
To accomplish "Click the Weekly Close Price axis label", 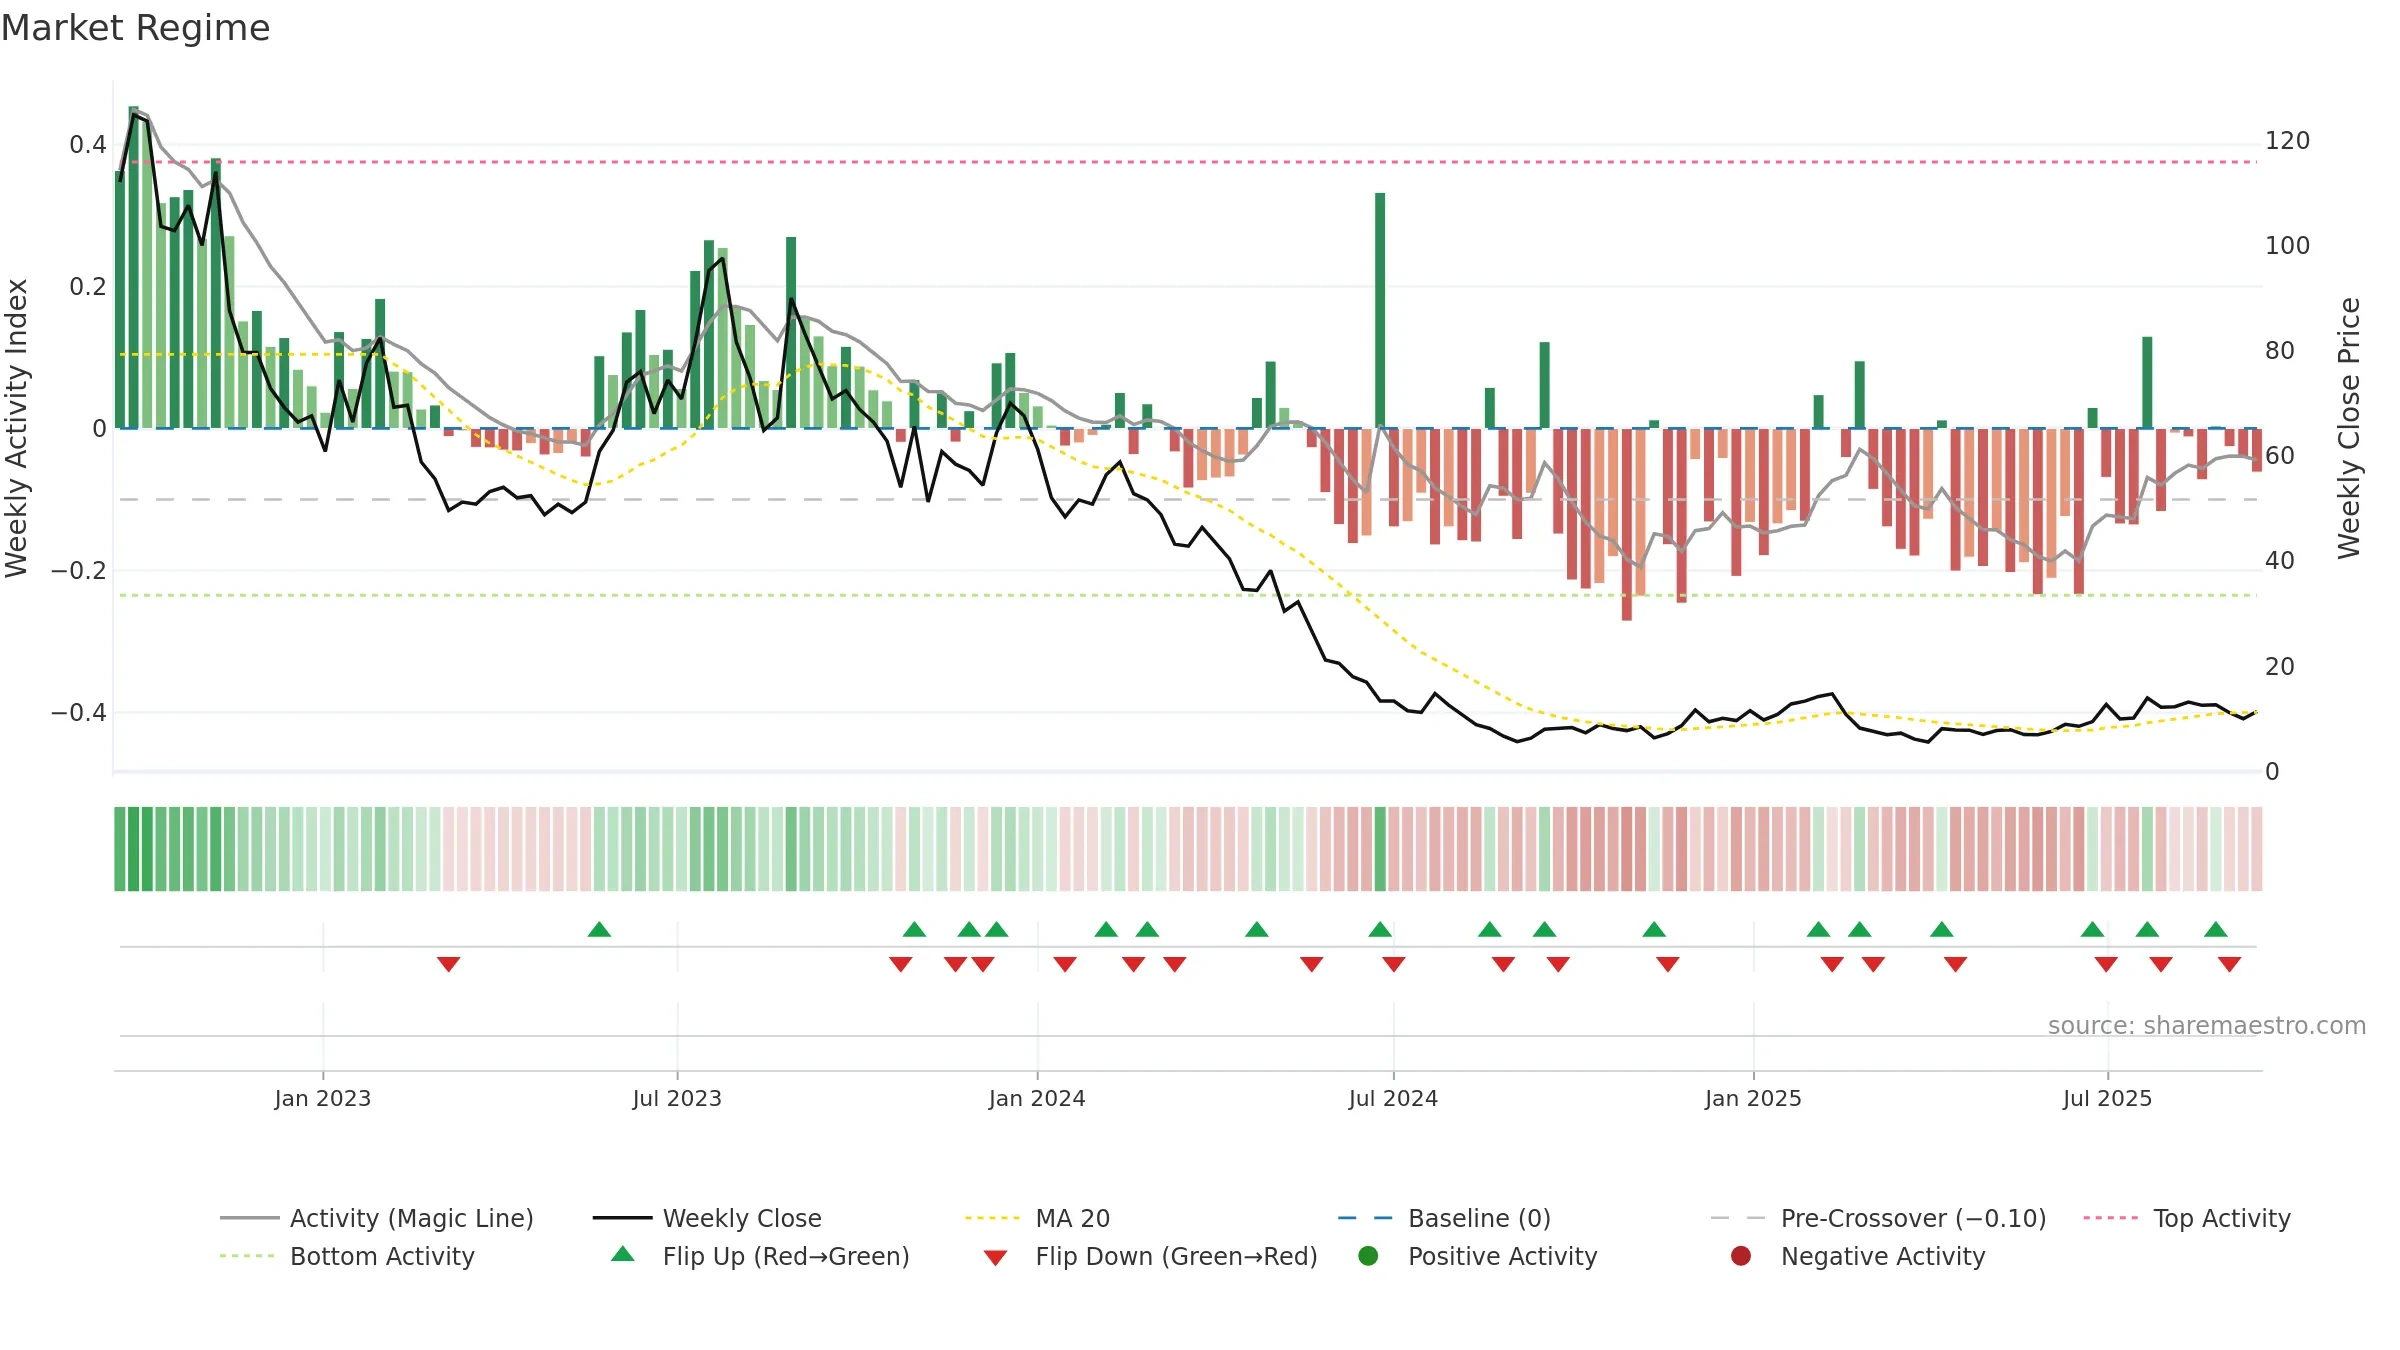I will [x=2349, y=428].
